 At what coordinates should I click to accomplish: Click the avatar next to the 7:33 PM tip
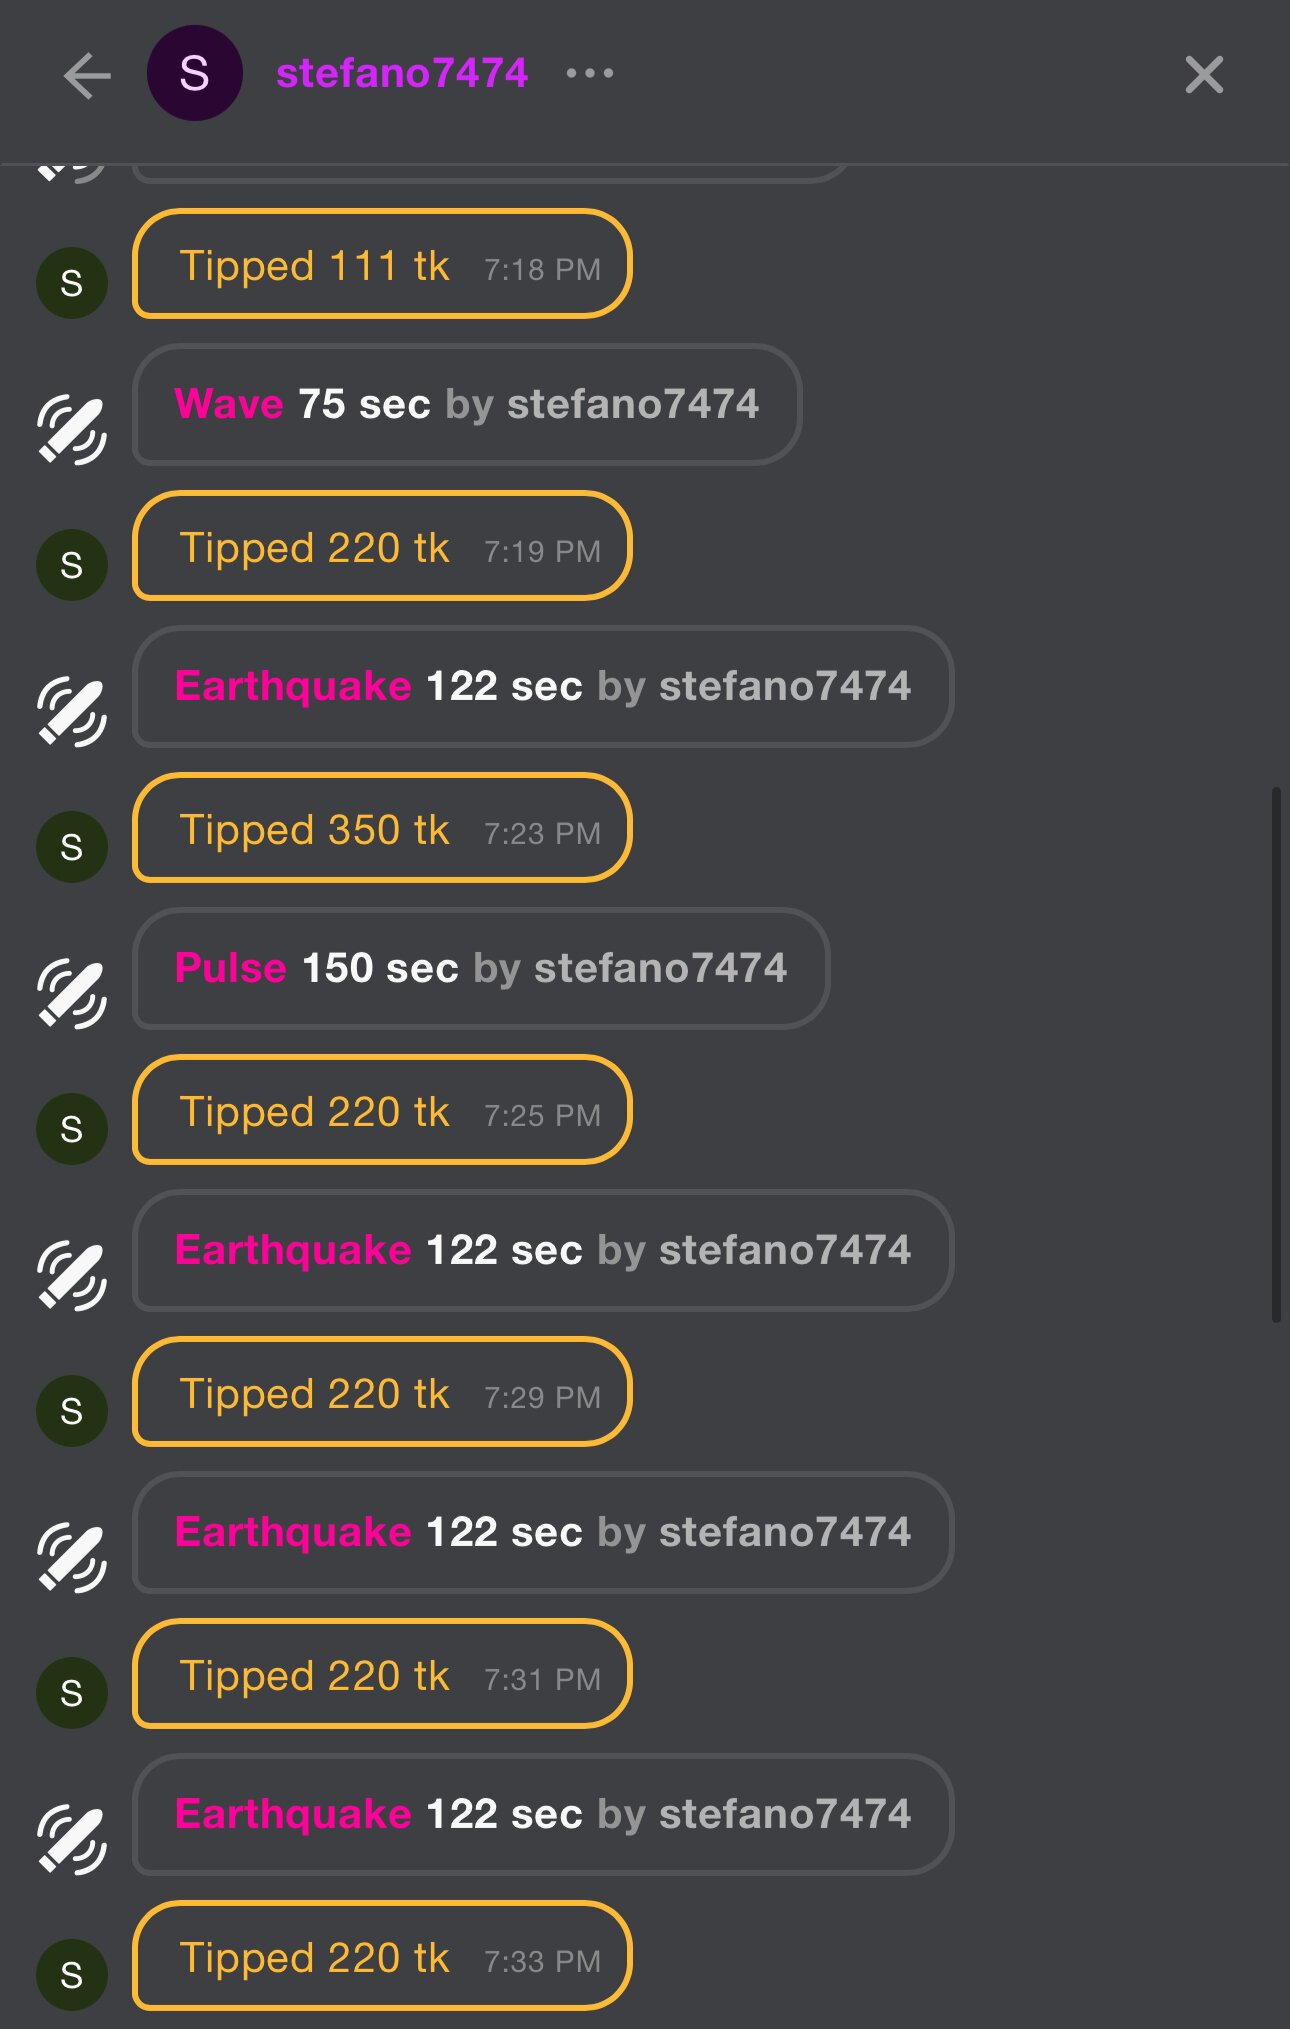point(72,1975)
